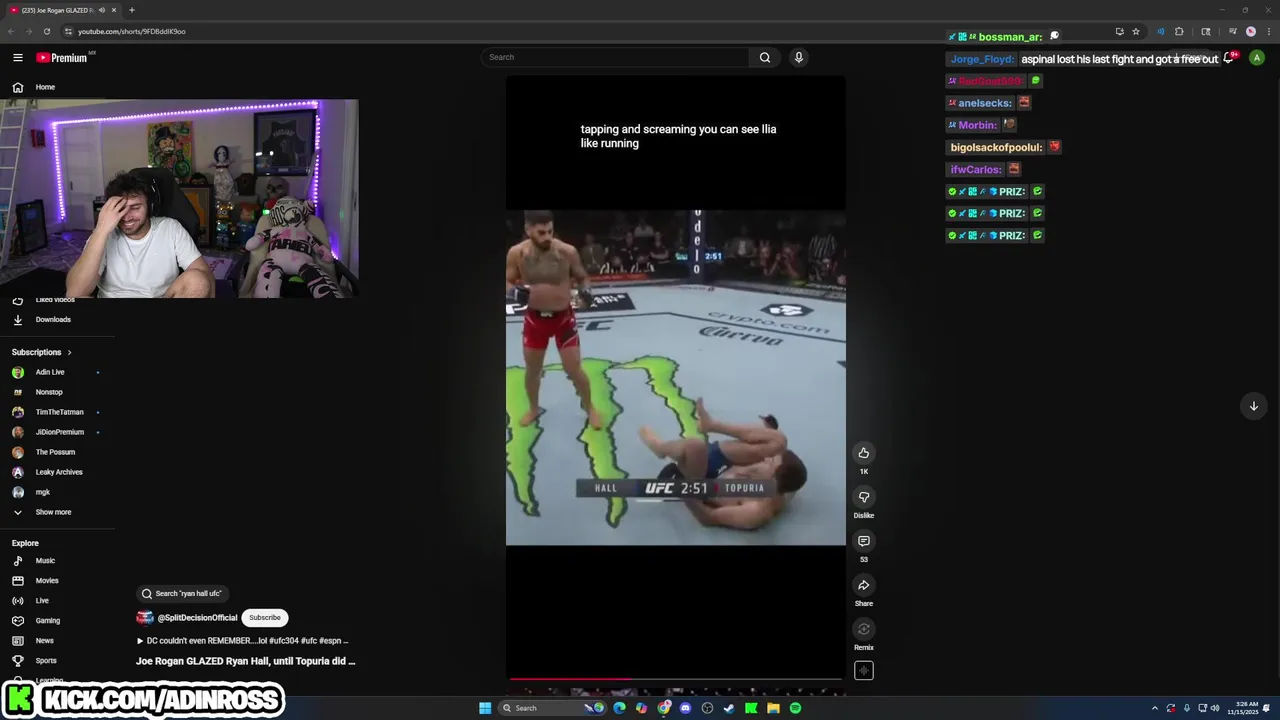
Task: Toggle the site audio indicator in address bar
Action: 1160,31
